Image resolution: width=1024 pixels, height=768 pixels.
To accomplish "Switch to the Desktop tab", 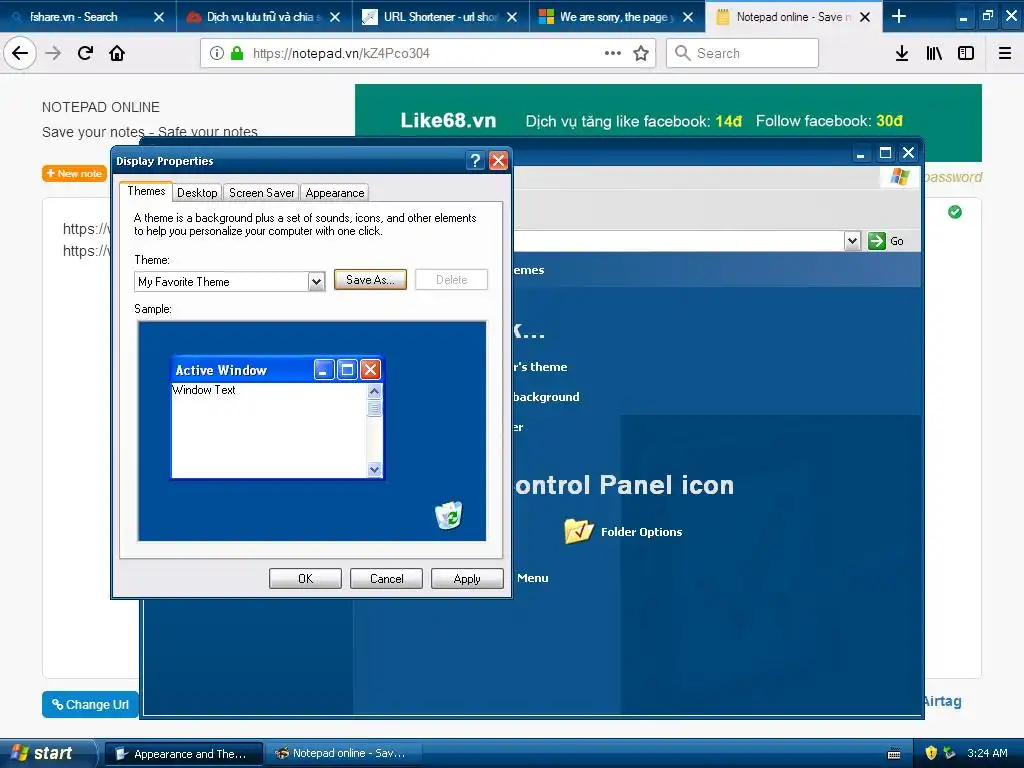I will click(x=197, y=193).
